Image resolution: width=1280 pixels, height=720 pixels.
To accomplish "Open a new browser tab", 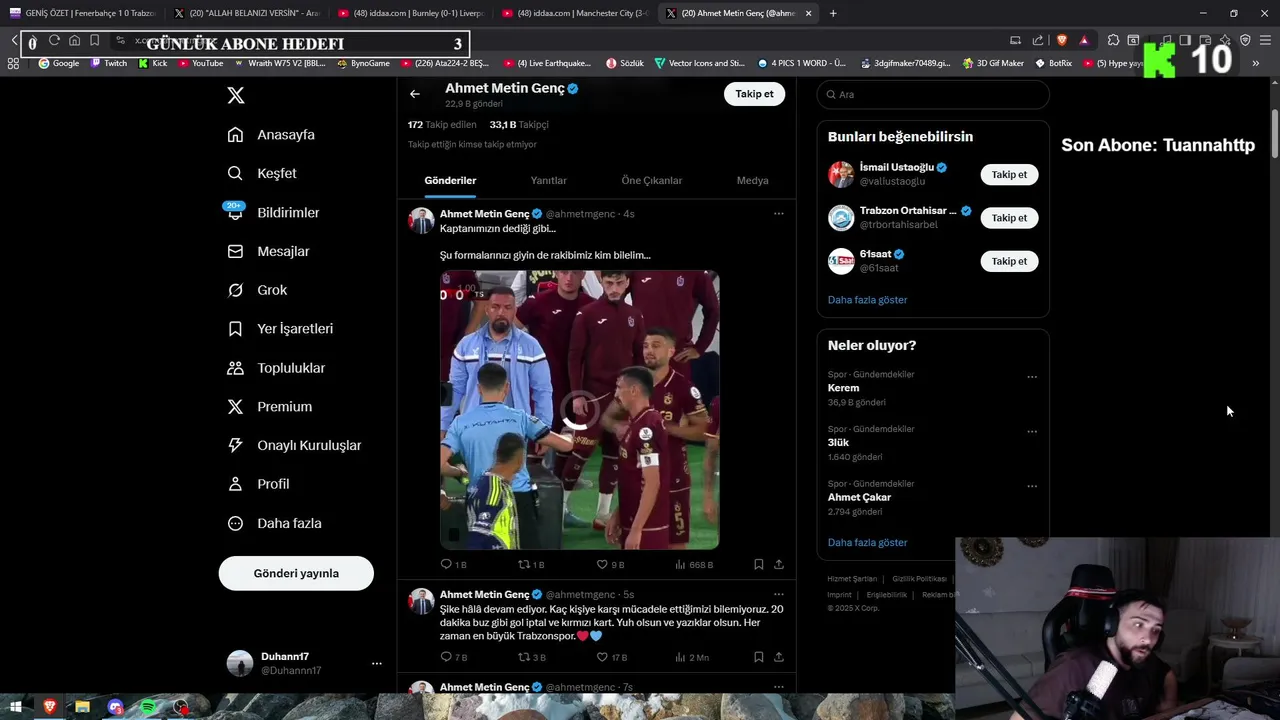I will coord(833,13).
